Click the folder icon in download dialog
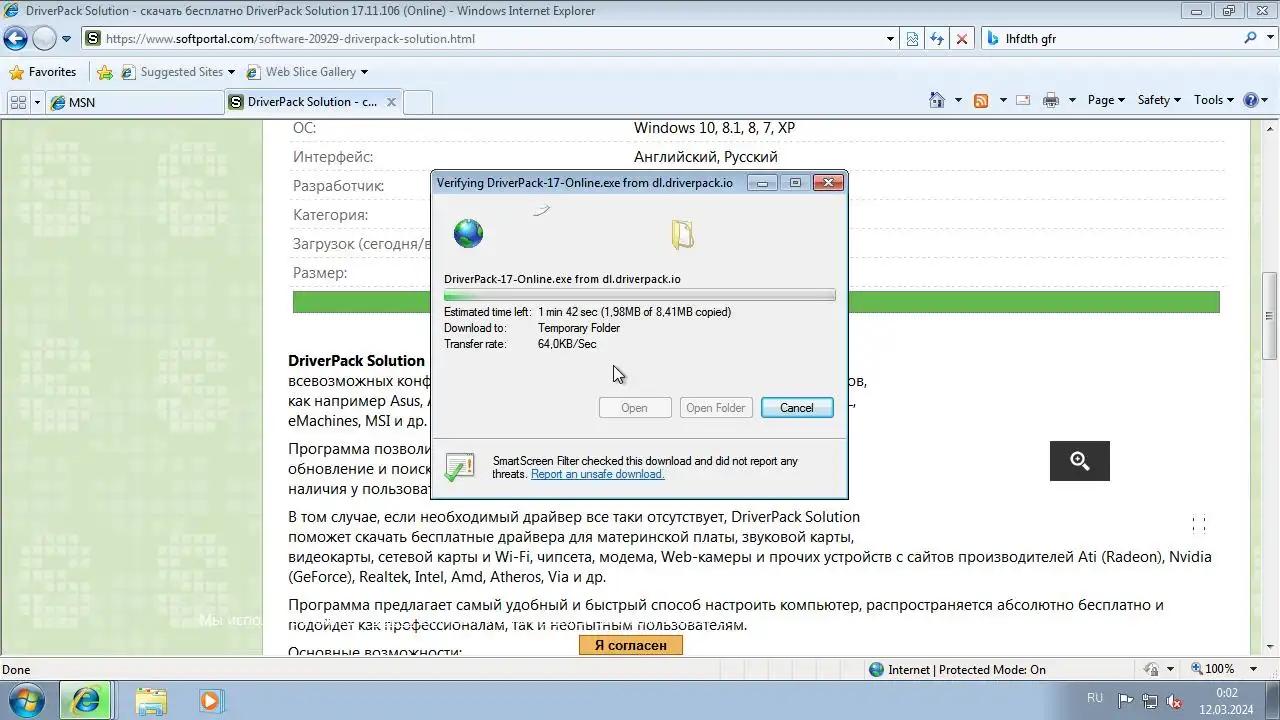 pyautogui.click(x=682, y=234)
